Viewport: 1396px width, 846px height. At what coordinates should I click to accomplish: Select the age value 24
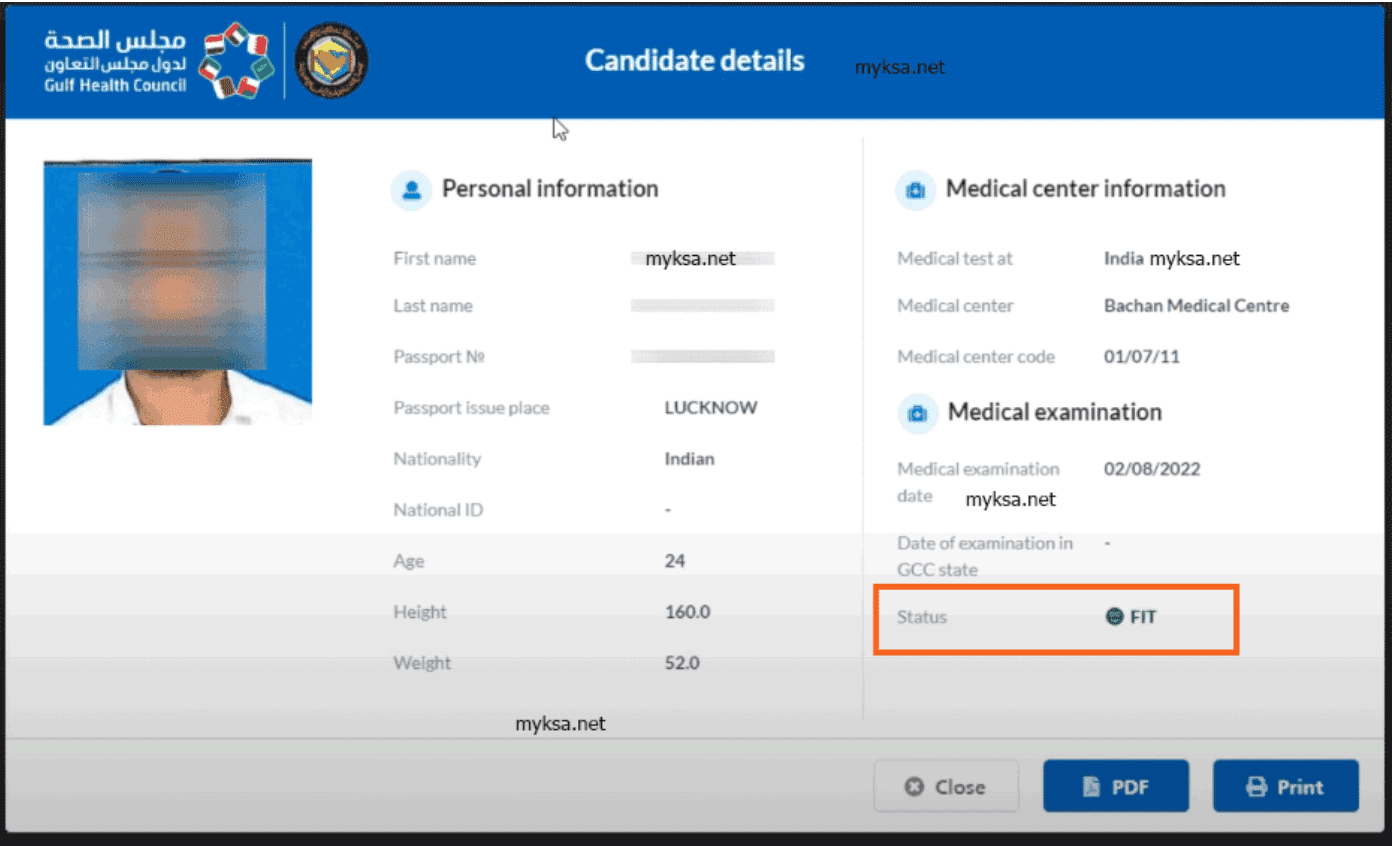click(x=675, y=561)
